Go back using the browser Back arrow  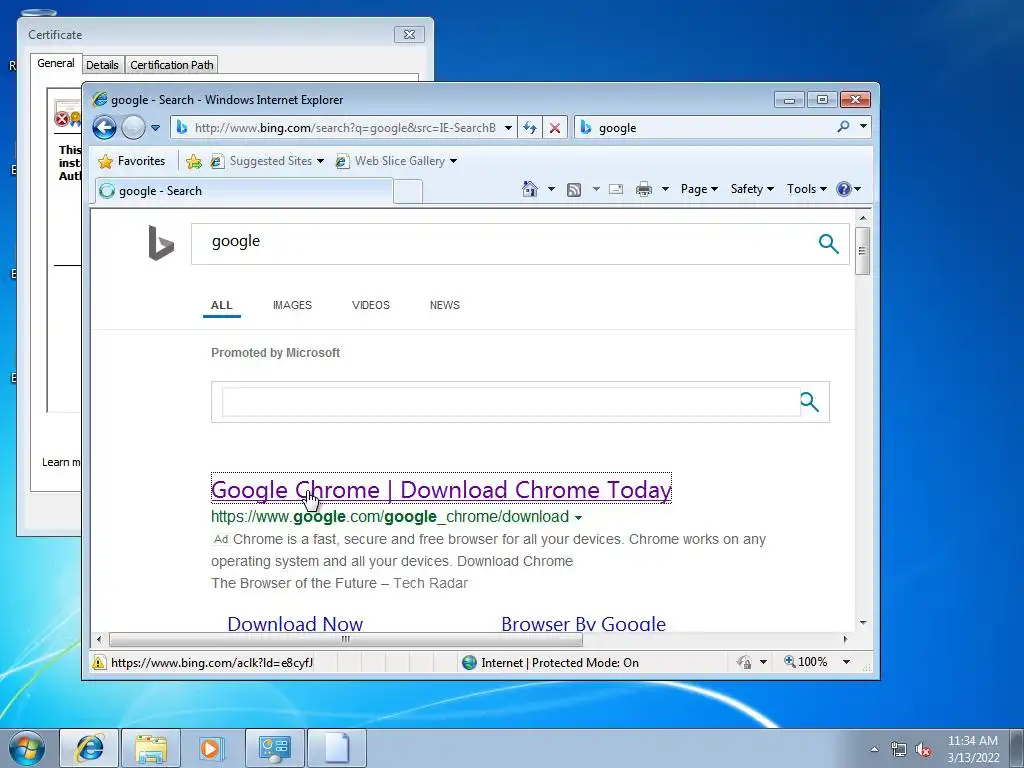104,127
